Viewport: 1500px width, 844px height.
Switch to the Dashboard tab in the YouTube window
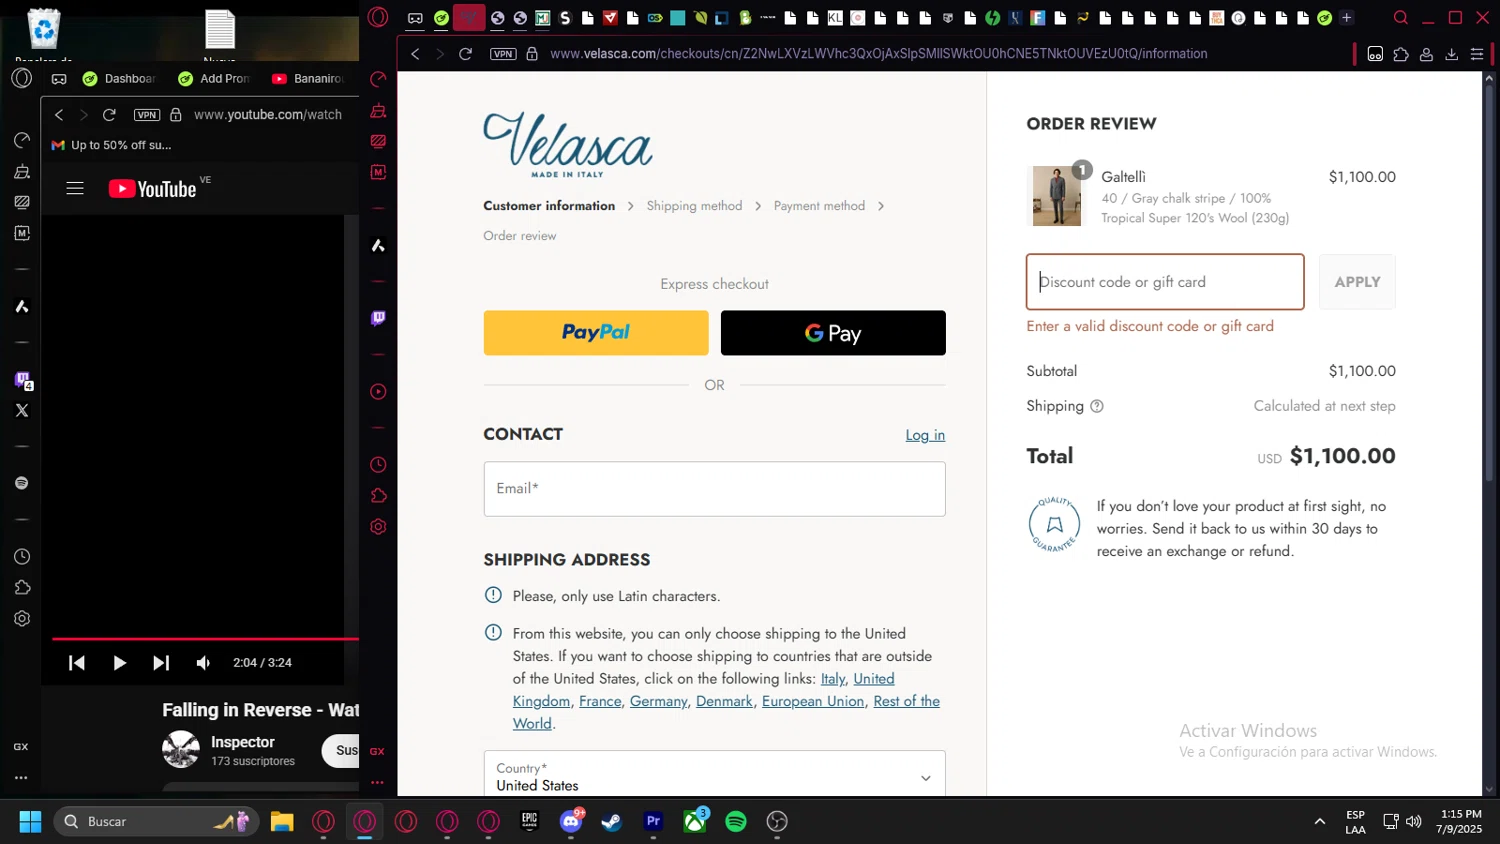click(x=119, y=79)
